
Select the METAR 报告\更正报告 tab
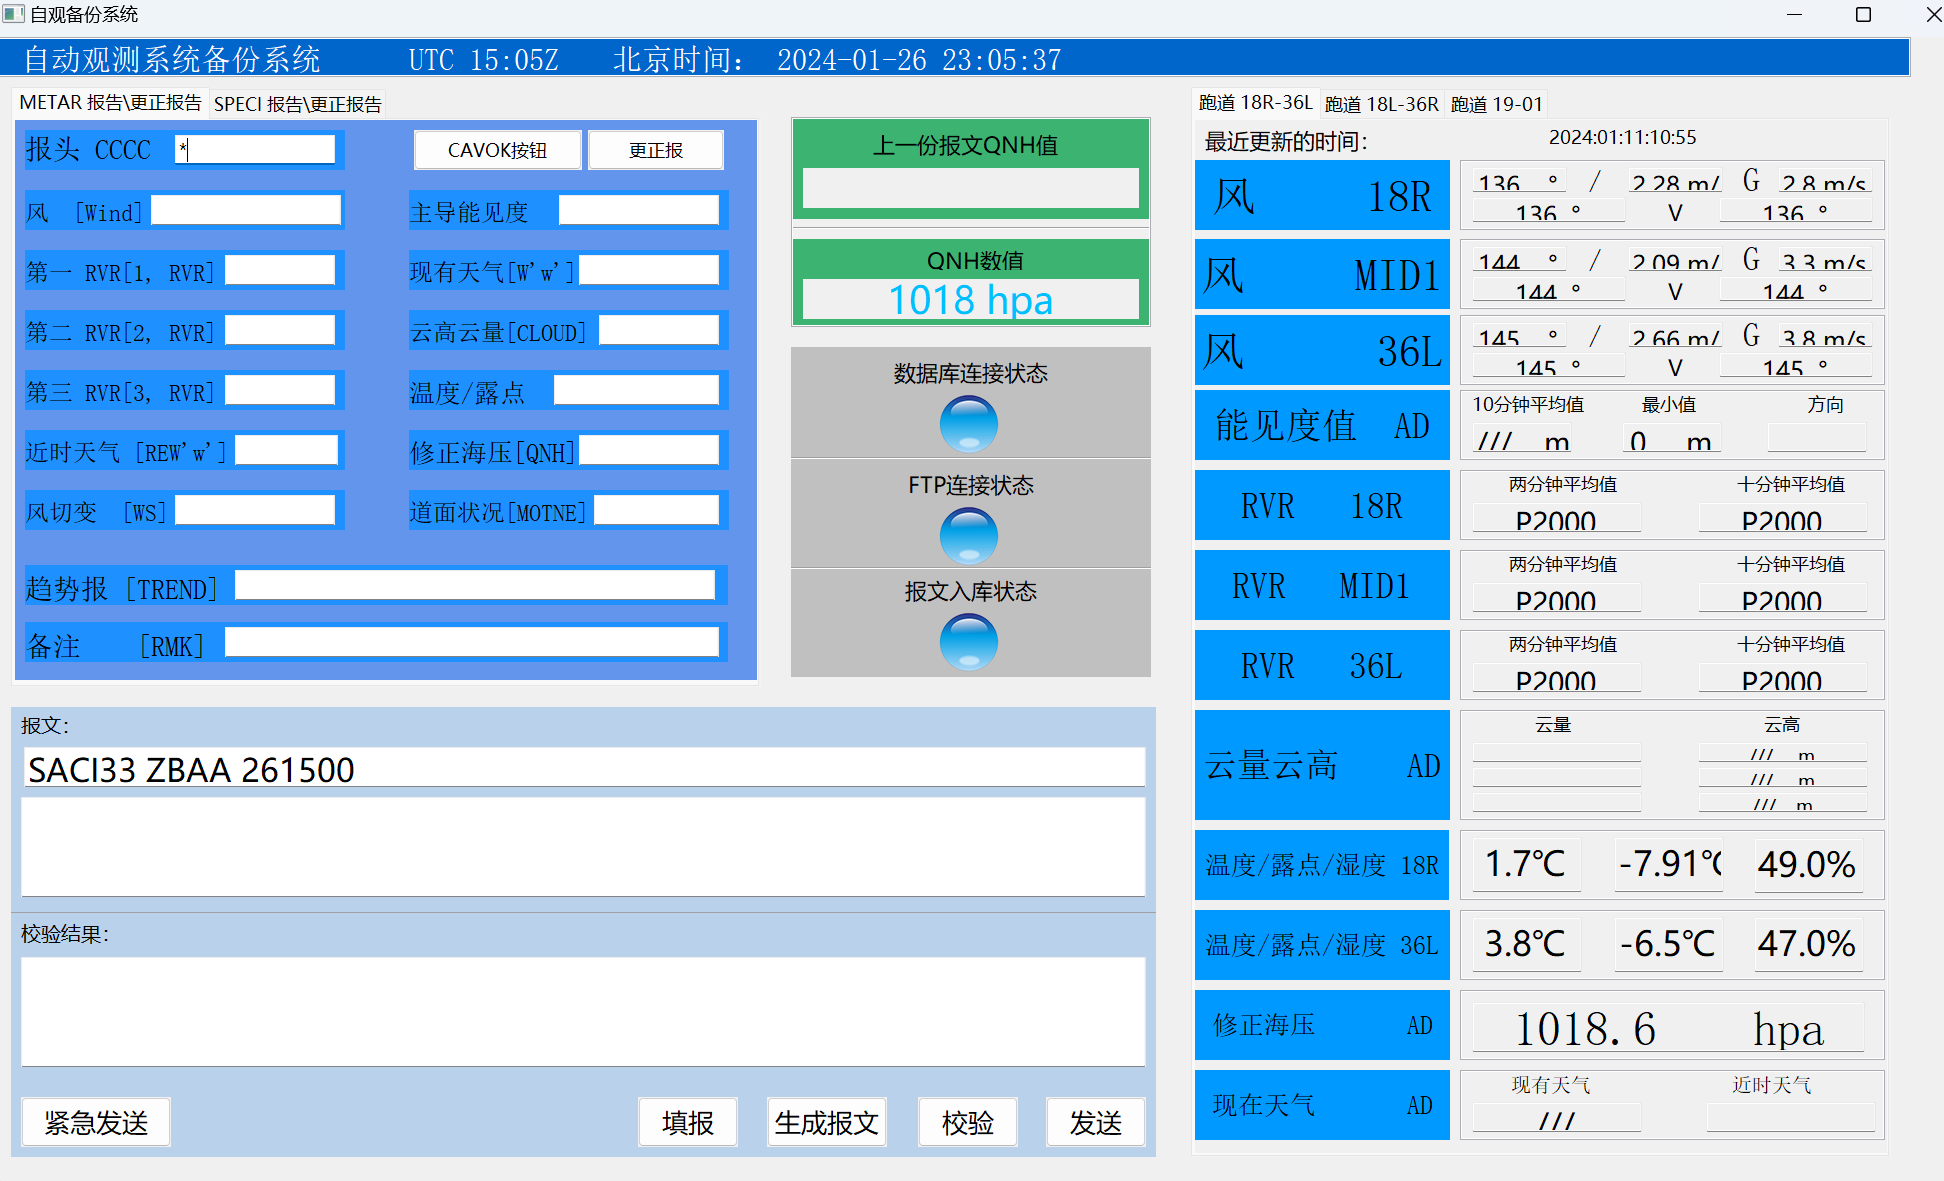point(110,103)
